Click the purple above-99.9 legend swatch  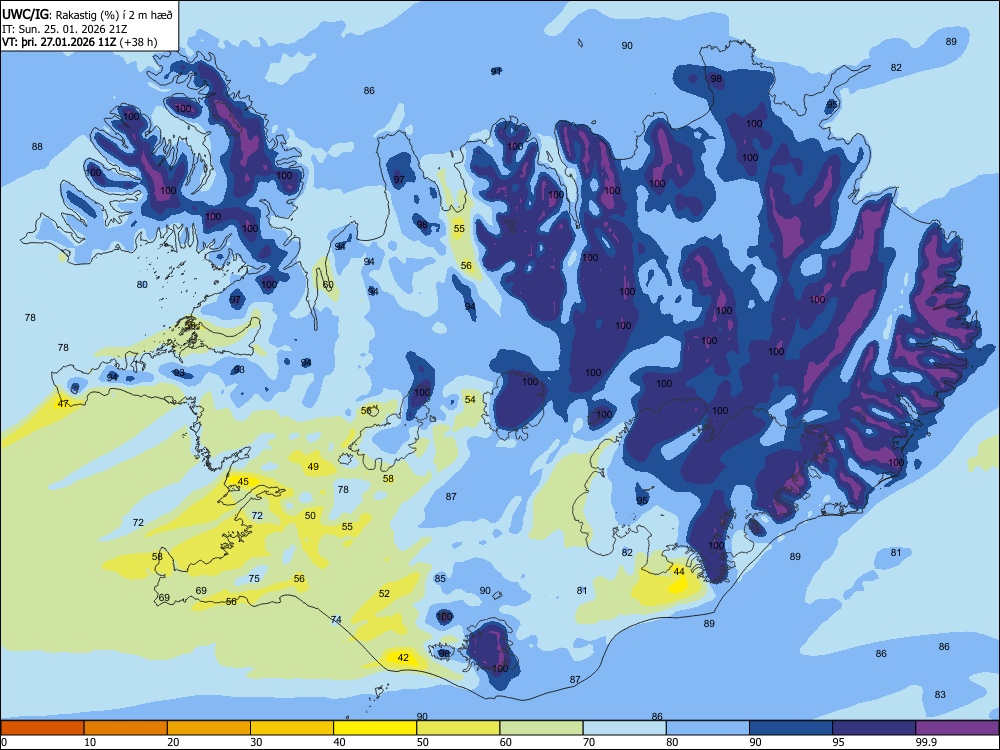click(957, 728)
